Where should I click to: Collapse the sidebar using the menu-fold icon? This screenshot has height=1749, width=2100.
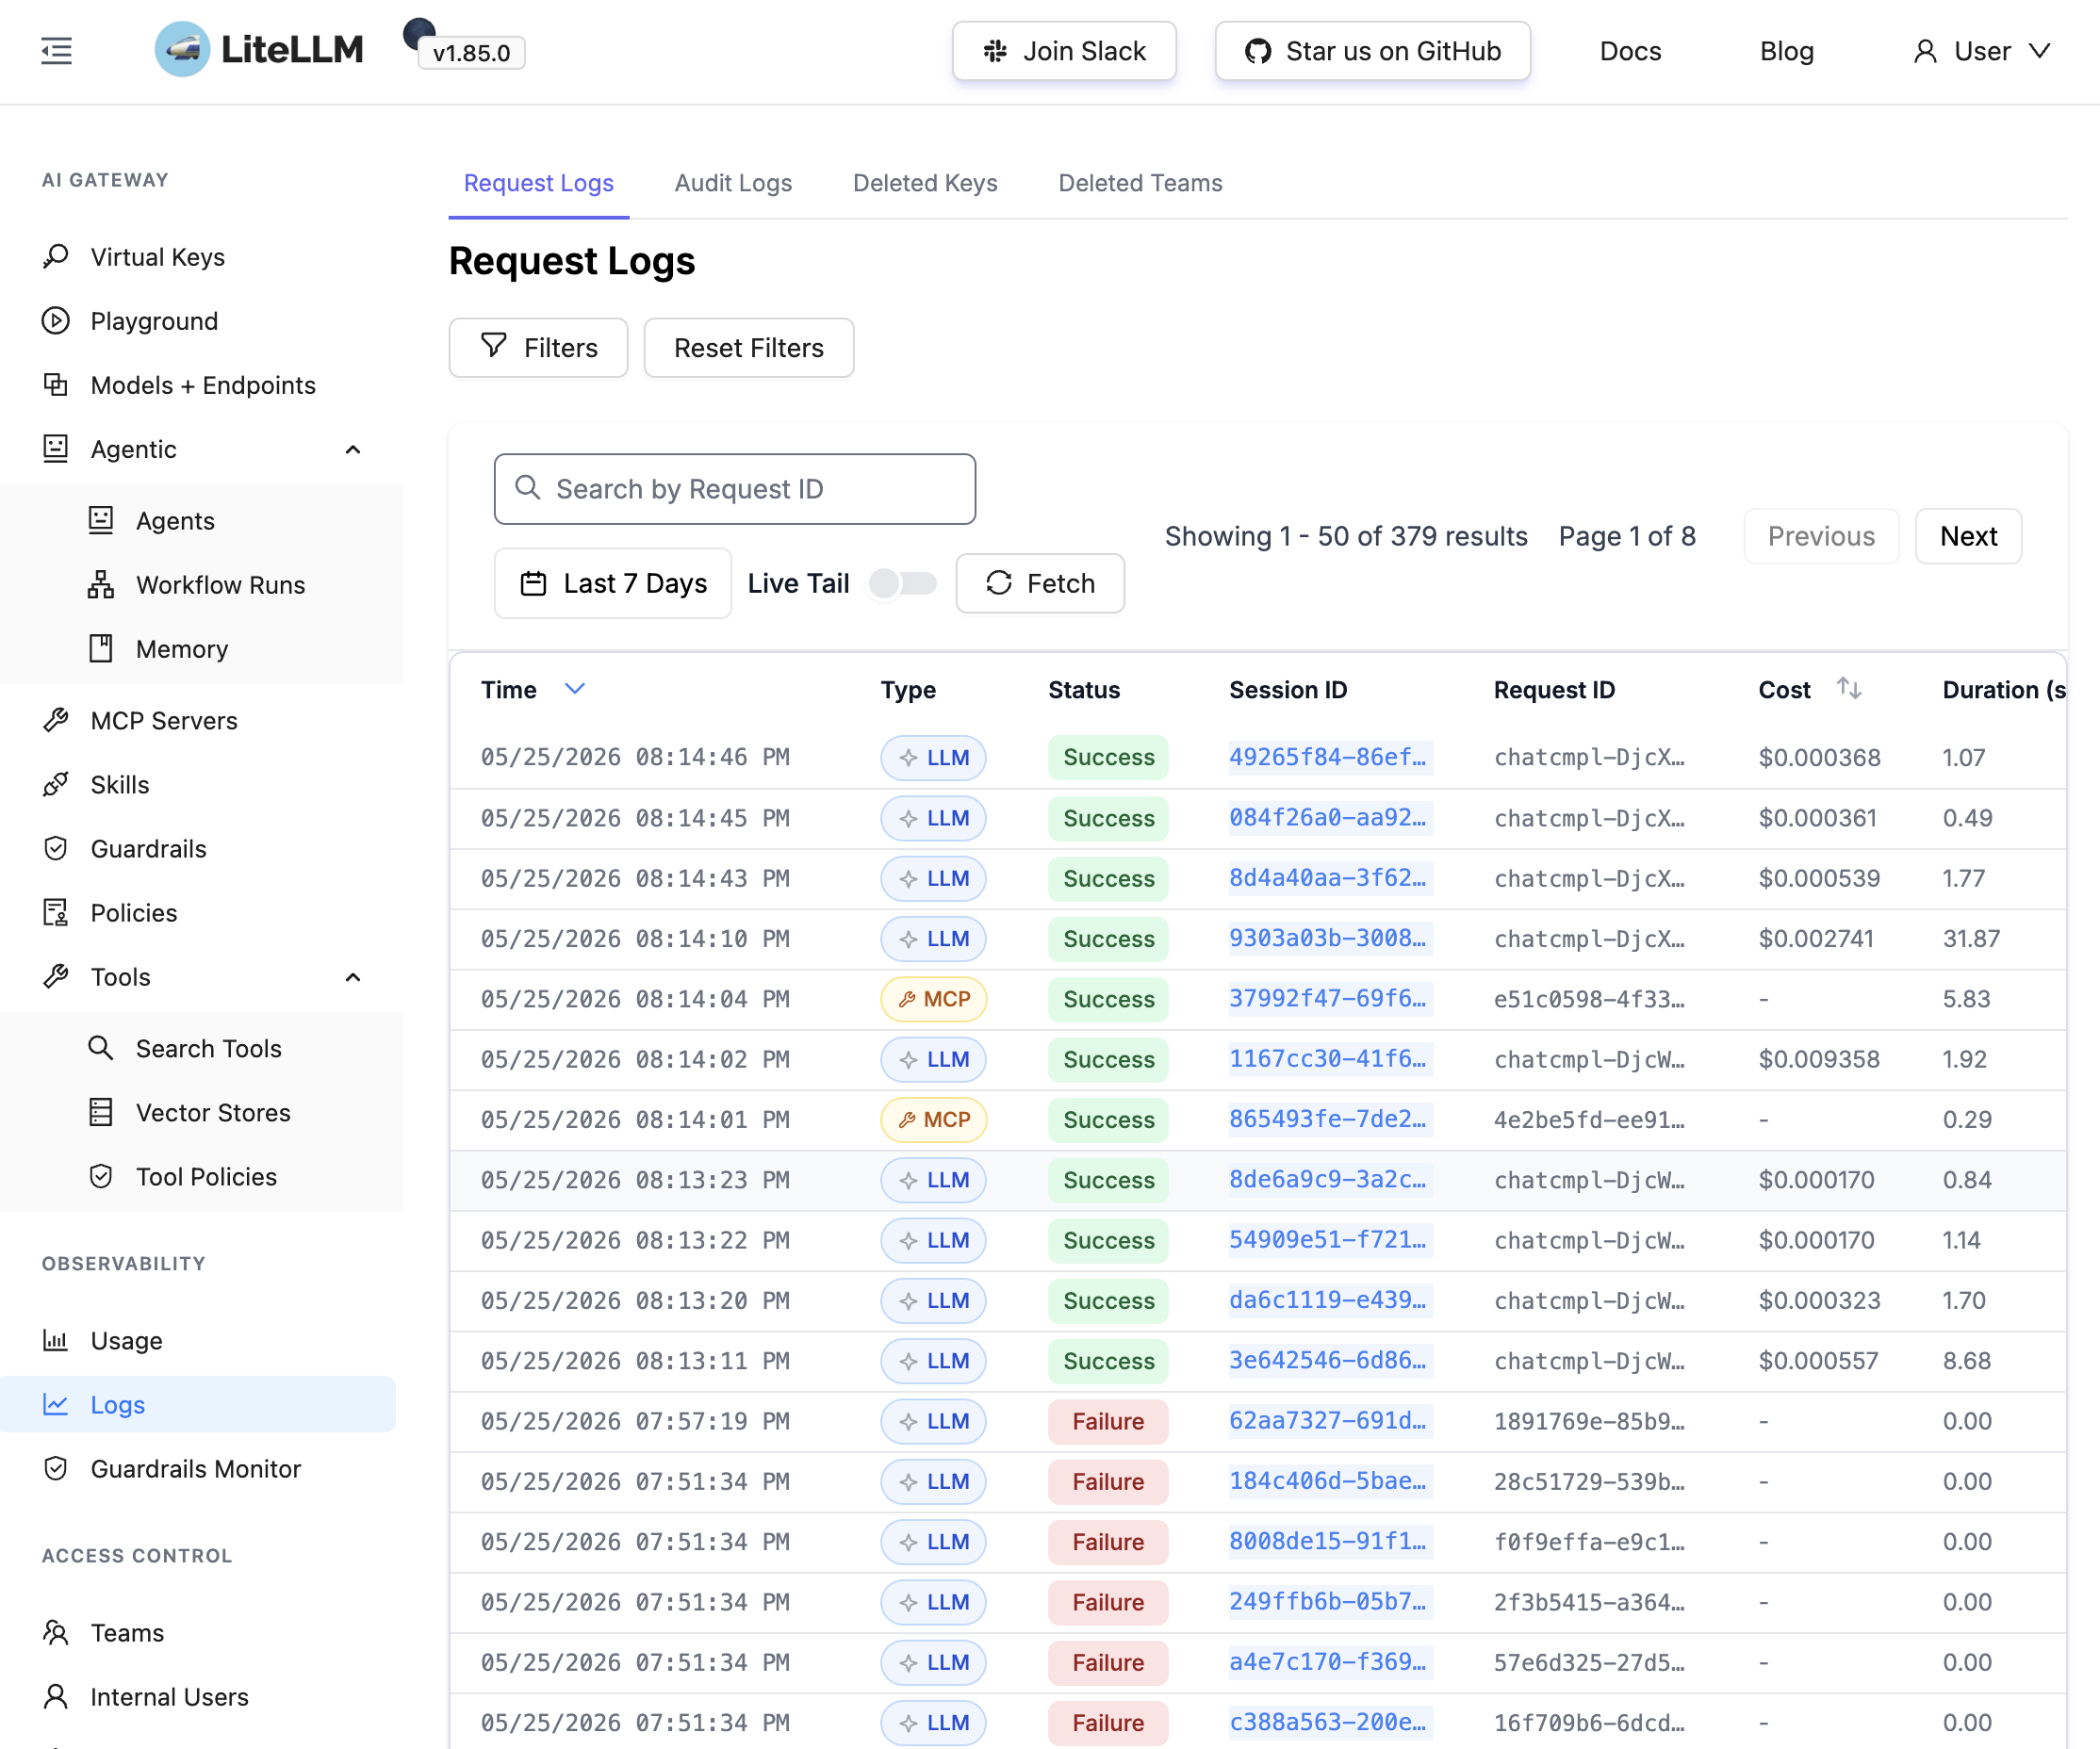pos(57,51)
